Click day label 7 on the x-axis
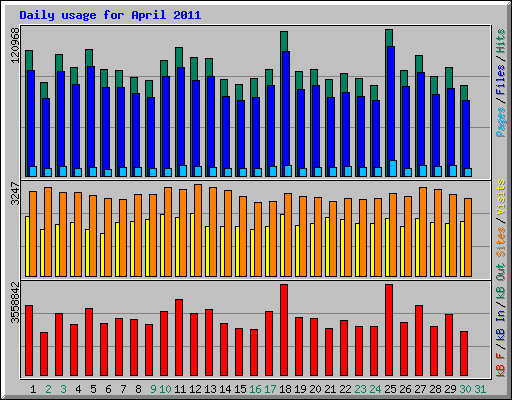 point(123,389)
